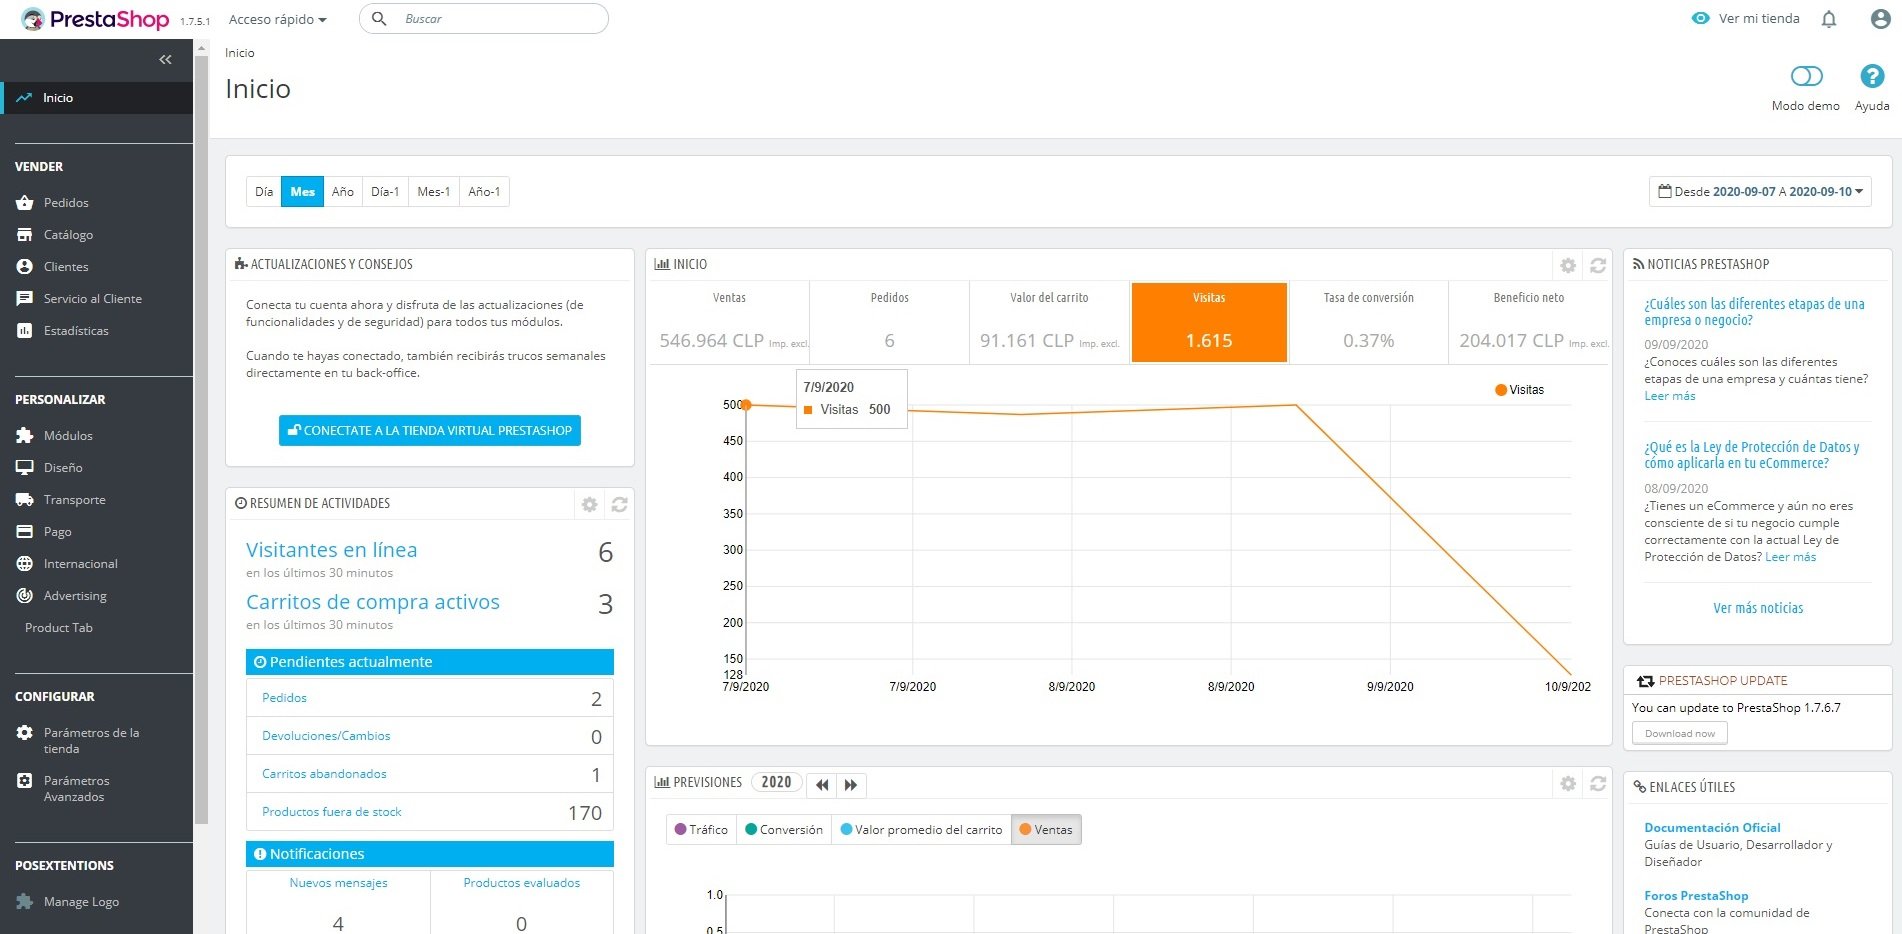Select the Tasa de conversión metric tile
This screenshot has width=1902, height=934.
(1369, 322)
